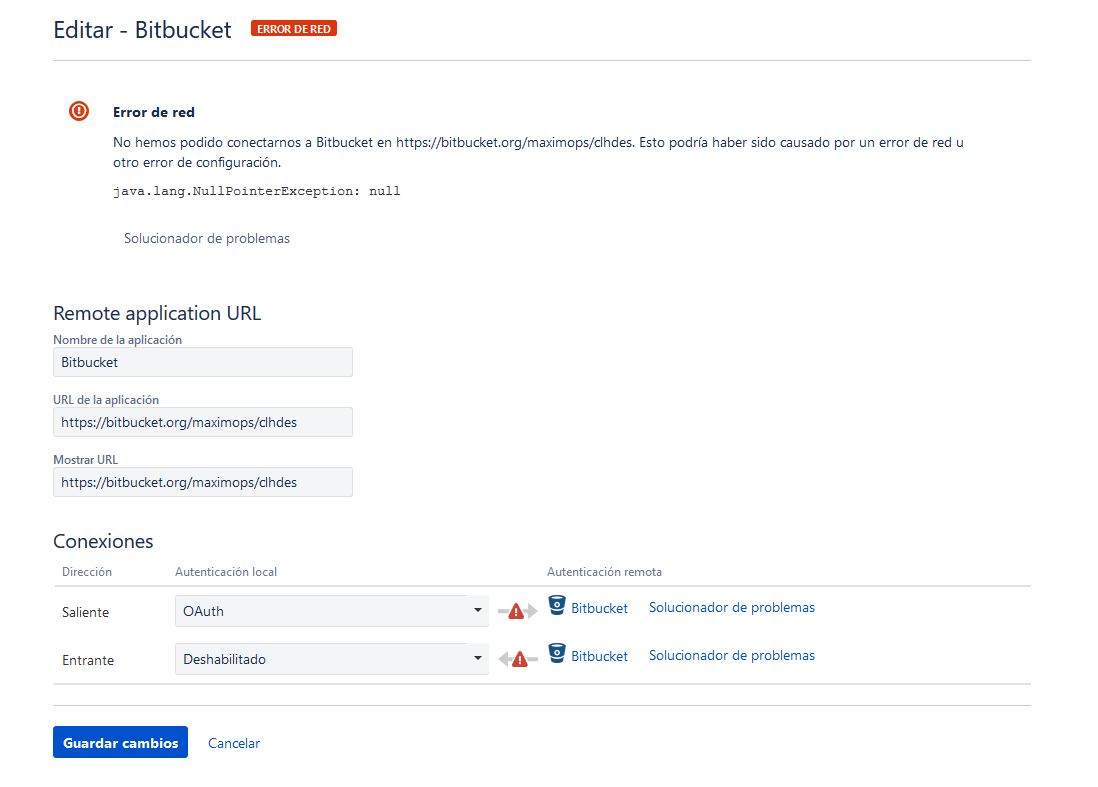The width and height of the screenshot is (1098, 787).
Task: Open Solucionador de problemas for outgoing connection
Action: click(x=732, y=608)
